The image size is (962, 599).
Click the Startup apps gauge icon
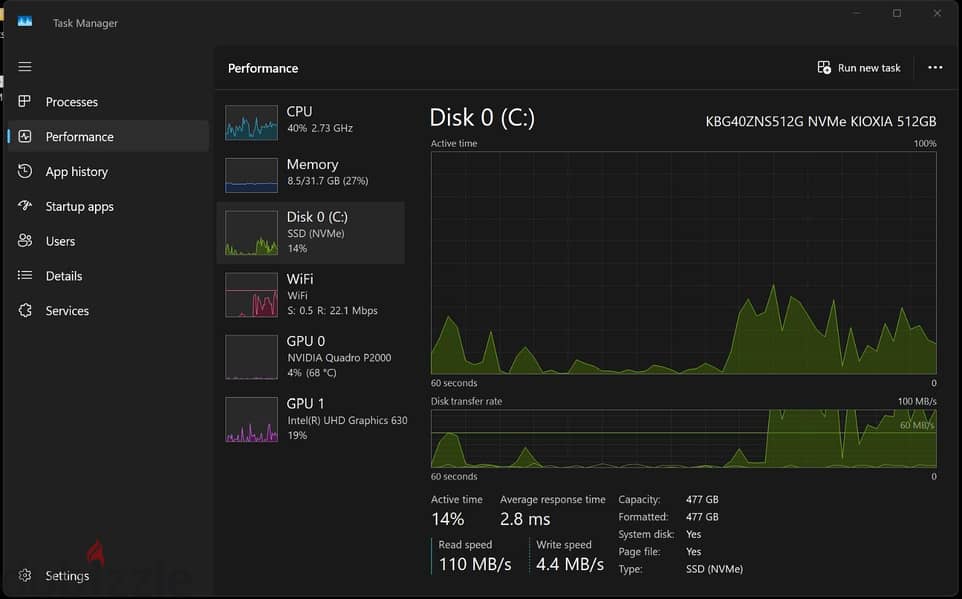(25, 206)
